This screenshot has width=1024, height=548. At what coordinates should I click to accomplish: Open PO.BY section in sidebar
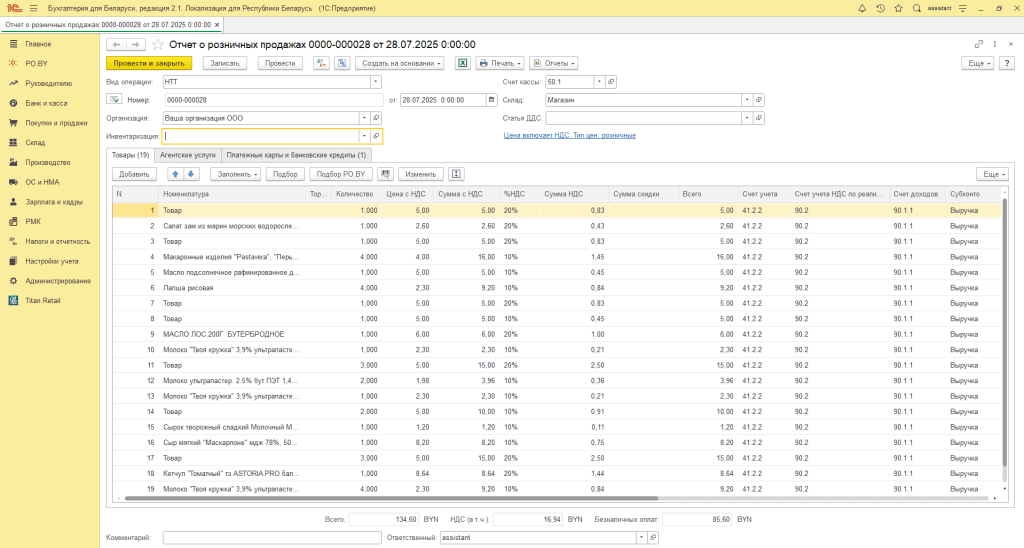(37, 63)
